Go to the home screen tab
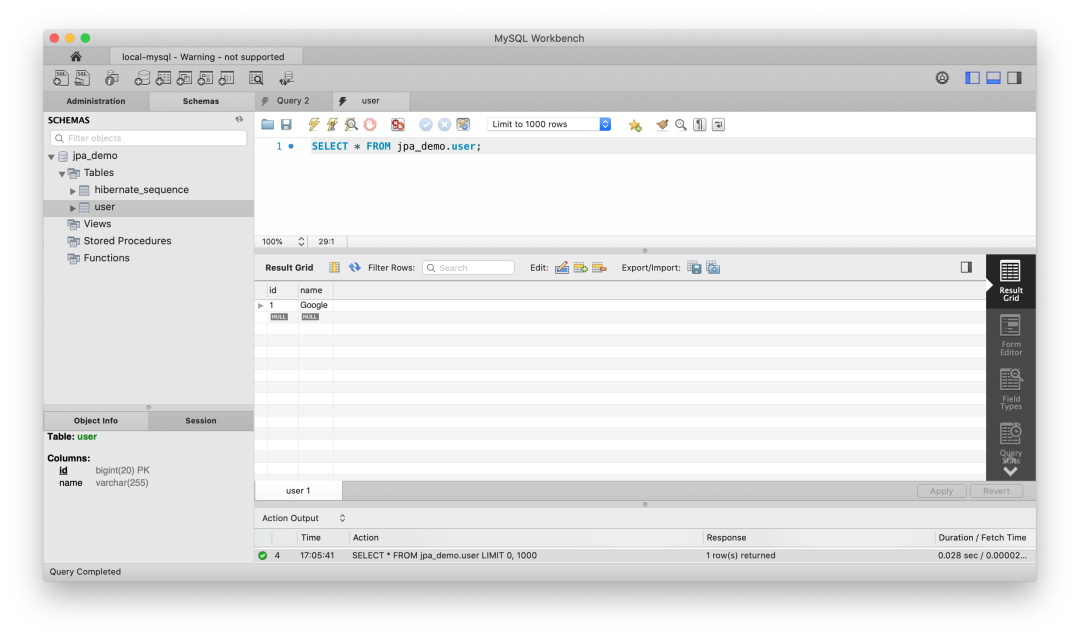Viewport: 1080px width, 639px height. click(76, 56)
